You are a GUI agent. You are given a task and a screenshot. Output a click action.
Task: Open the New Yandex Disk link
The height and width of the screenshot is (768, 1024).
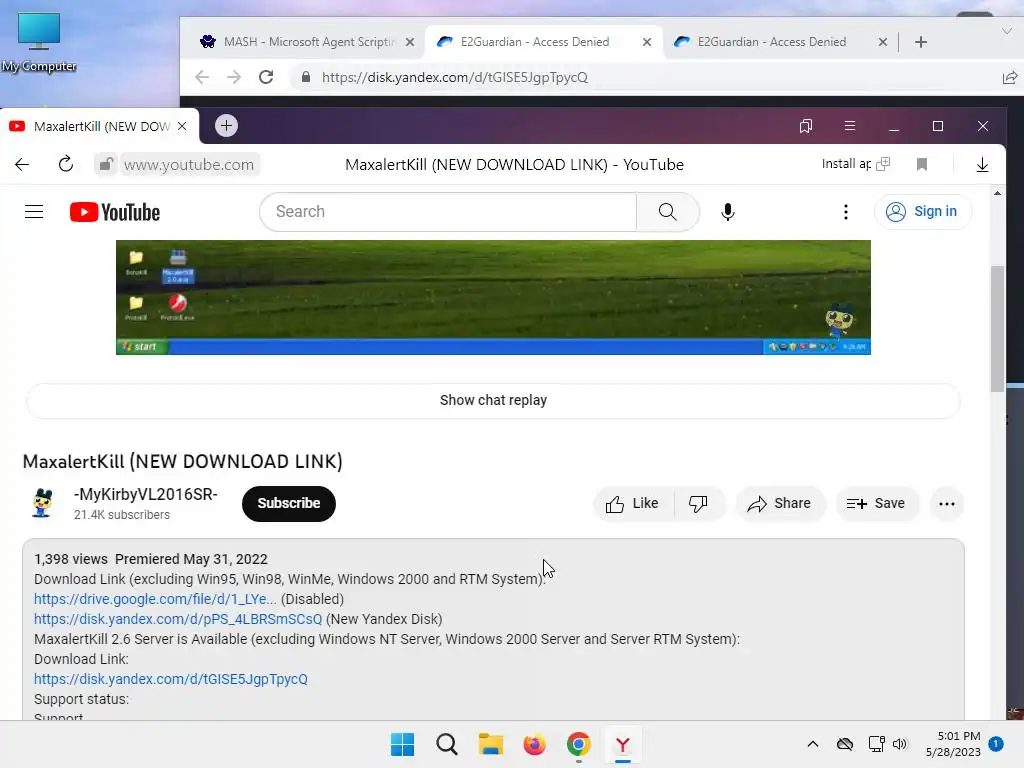point(178,619)
